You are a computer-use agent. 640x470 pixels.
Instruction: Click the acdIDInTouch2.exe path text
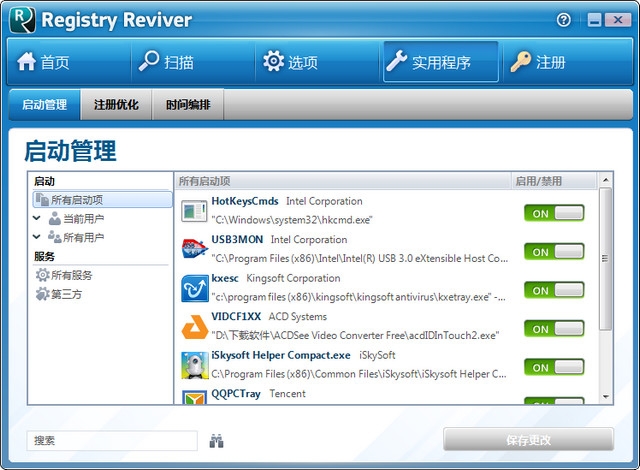355,335
